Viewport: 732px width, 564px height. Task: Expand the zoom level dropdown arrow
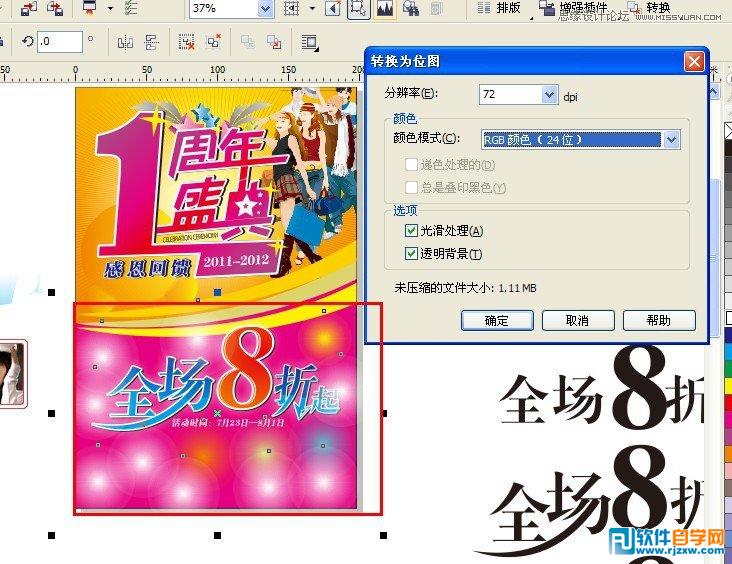tap(266, 8)
